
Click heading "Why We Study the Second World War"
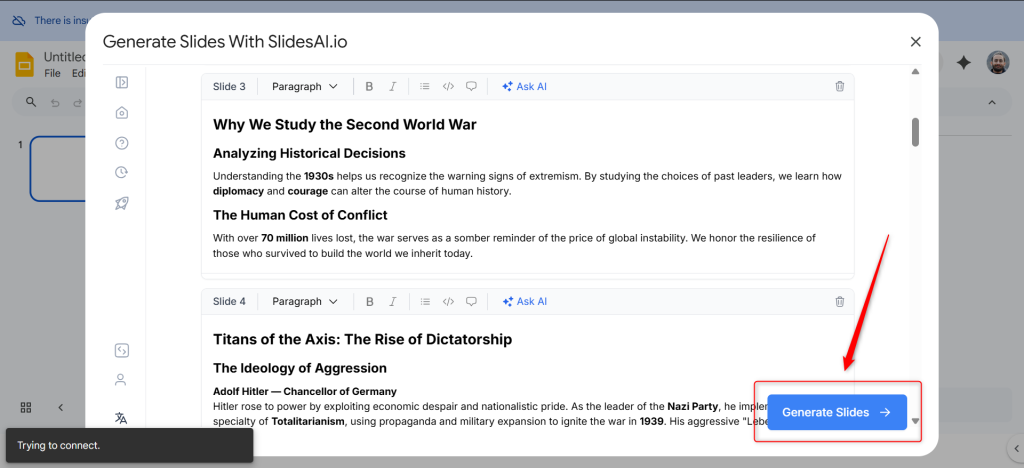pyautogui.click(x=345, y=124)
